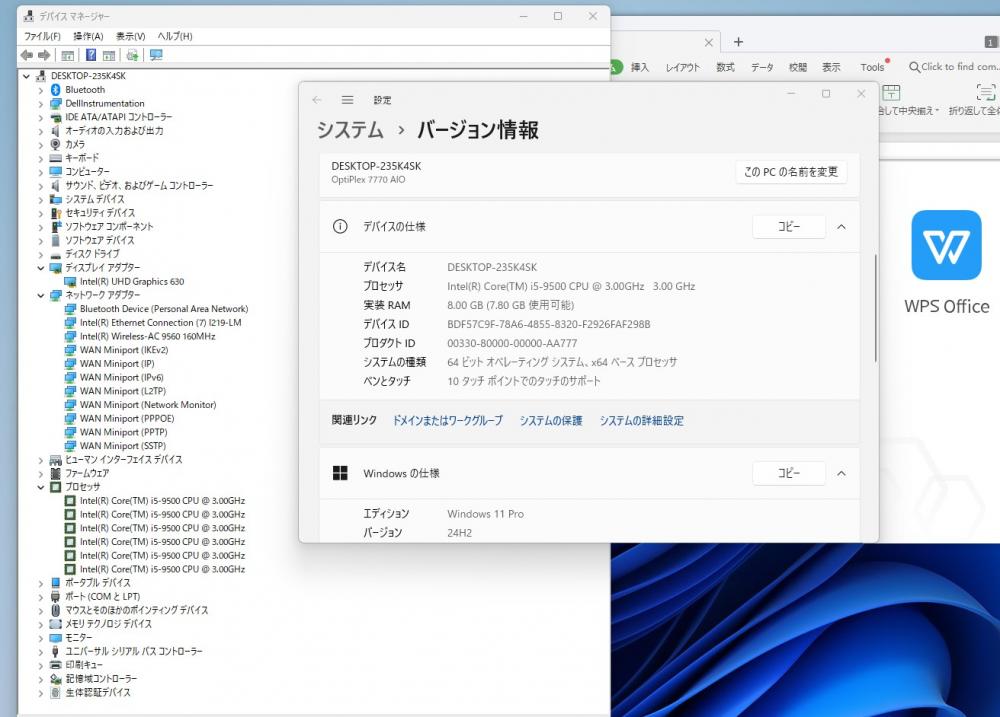Click the help icon in Device Manager toolbar
This screenshot has height=717, width=1000.
91,55
